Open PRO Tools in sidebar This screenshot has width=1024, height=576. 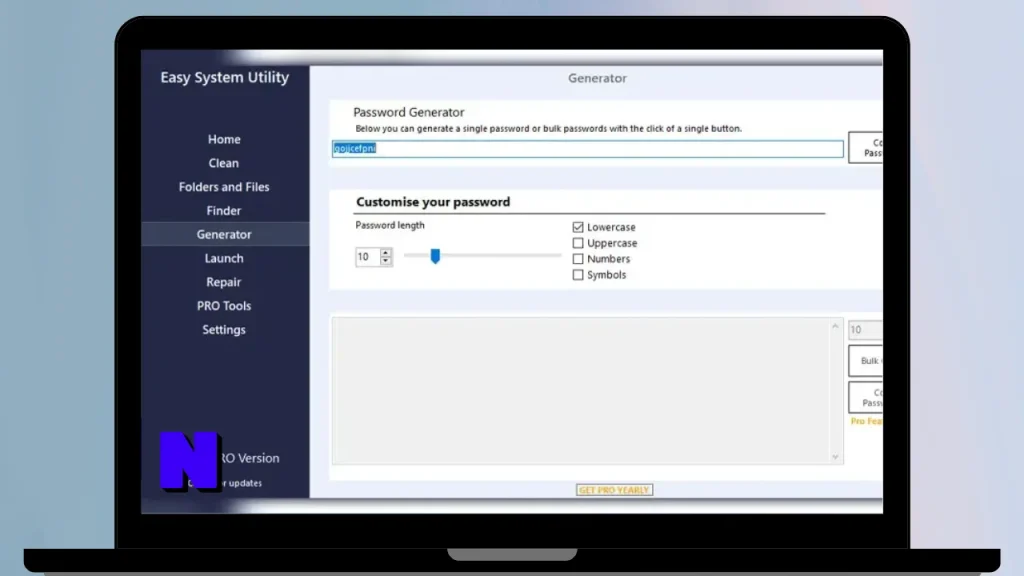point(224,306)
